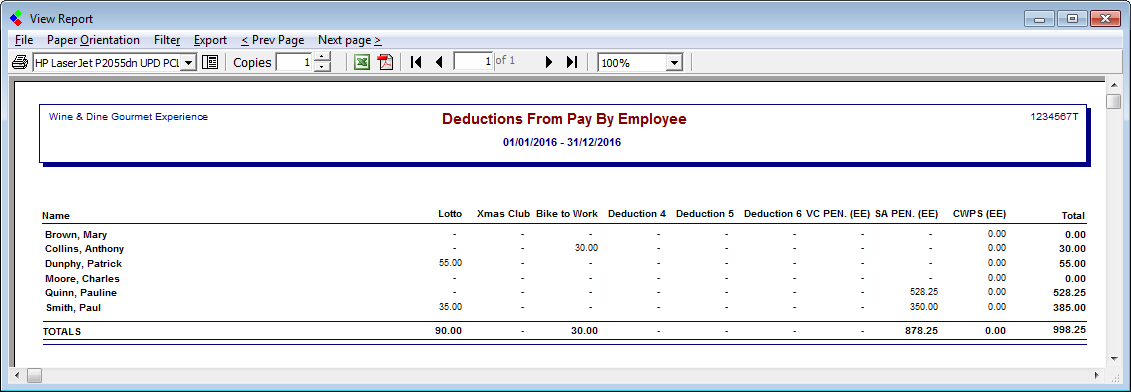
Task: Select the employee row Brown, Mary
Action: (x=564, y=235)
